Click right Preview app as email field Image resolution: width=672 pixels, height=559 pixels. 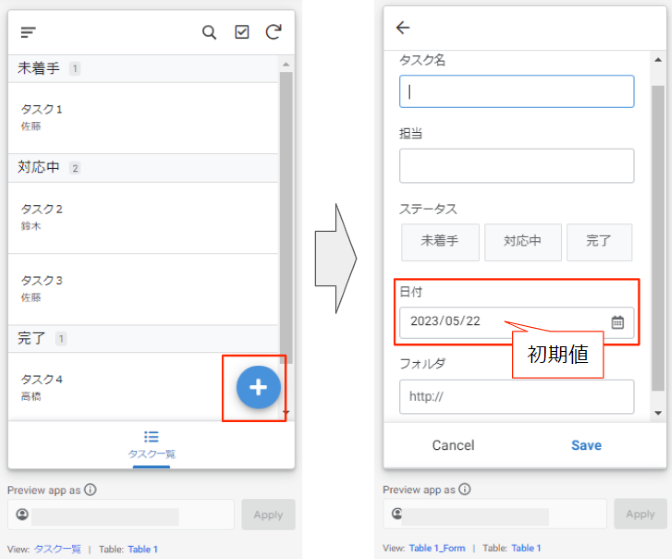(495, 514)
